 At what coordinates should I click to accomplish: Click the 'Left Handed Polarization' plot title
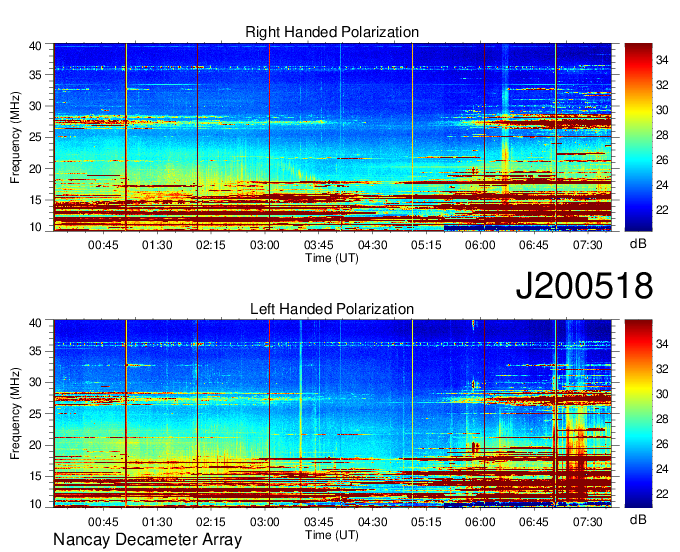[332, 309]
